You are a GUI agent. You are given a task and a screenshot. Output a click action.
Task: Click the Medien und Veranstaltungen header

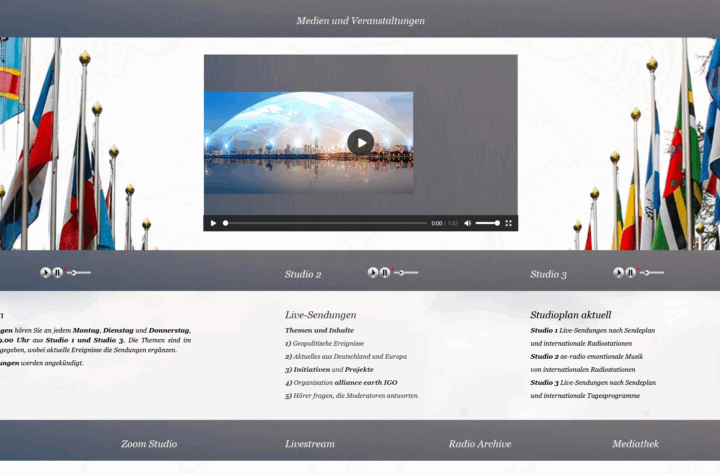(x=360, y=20)
